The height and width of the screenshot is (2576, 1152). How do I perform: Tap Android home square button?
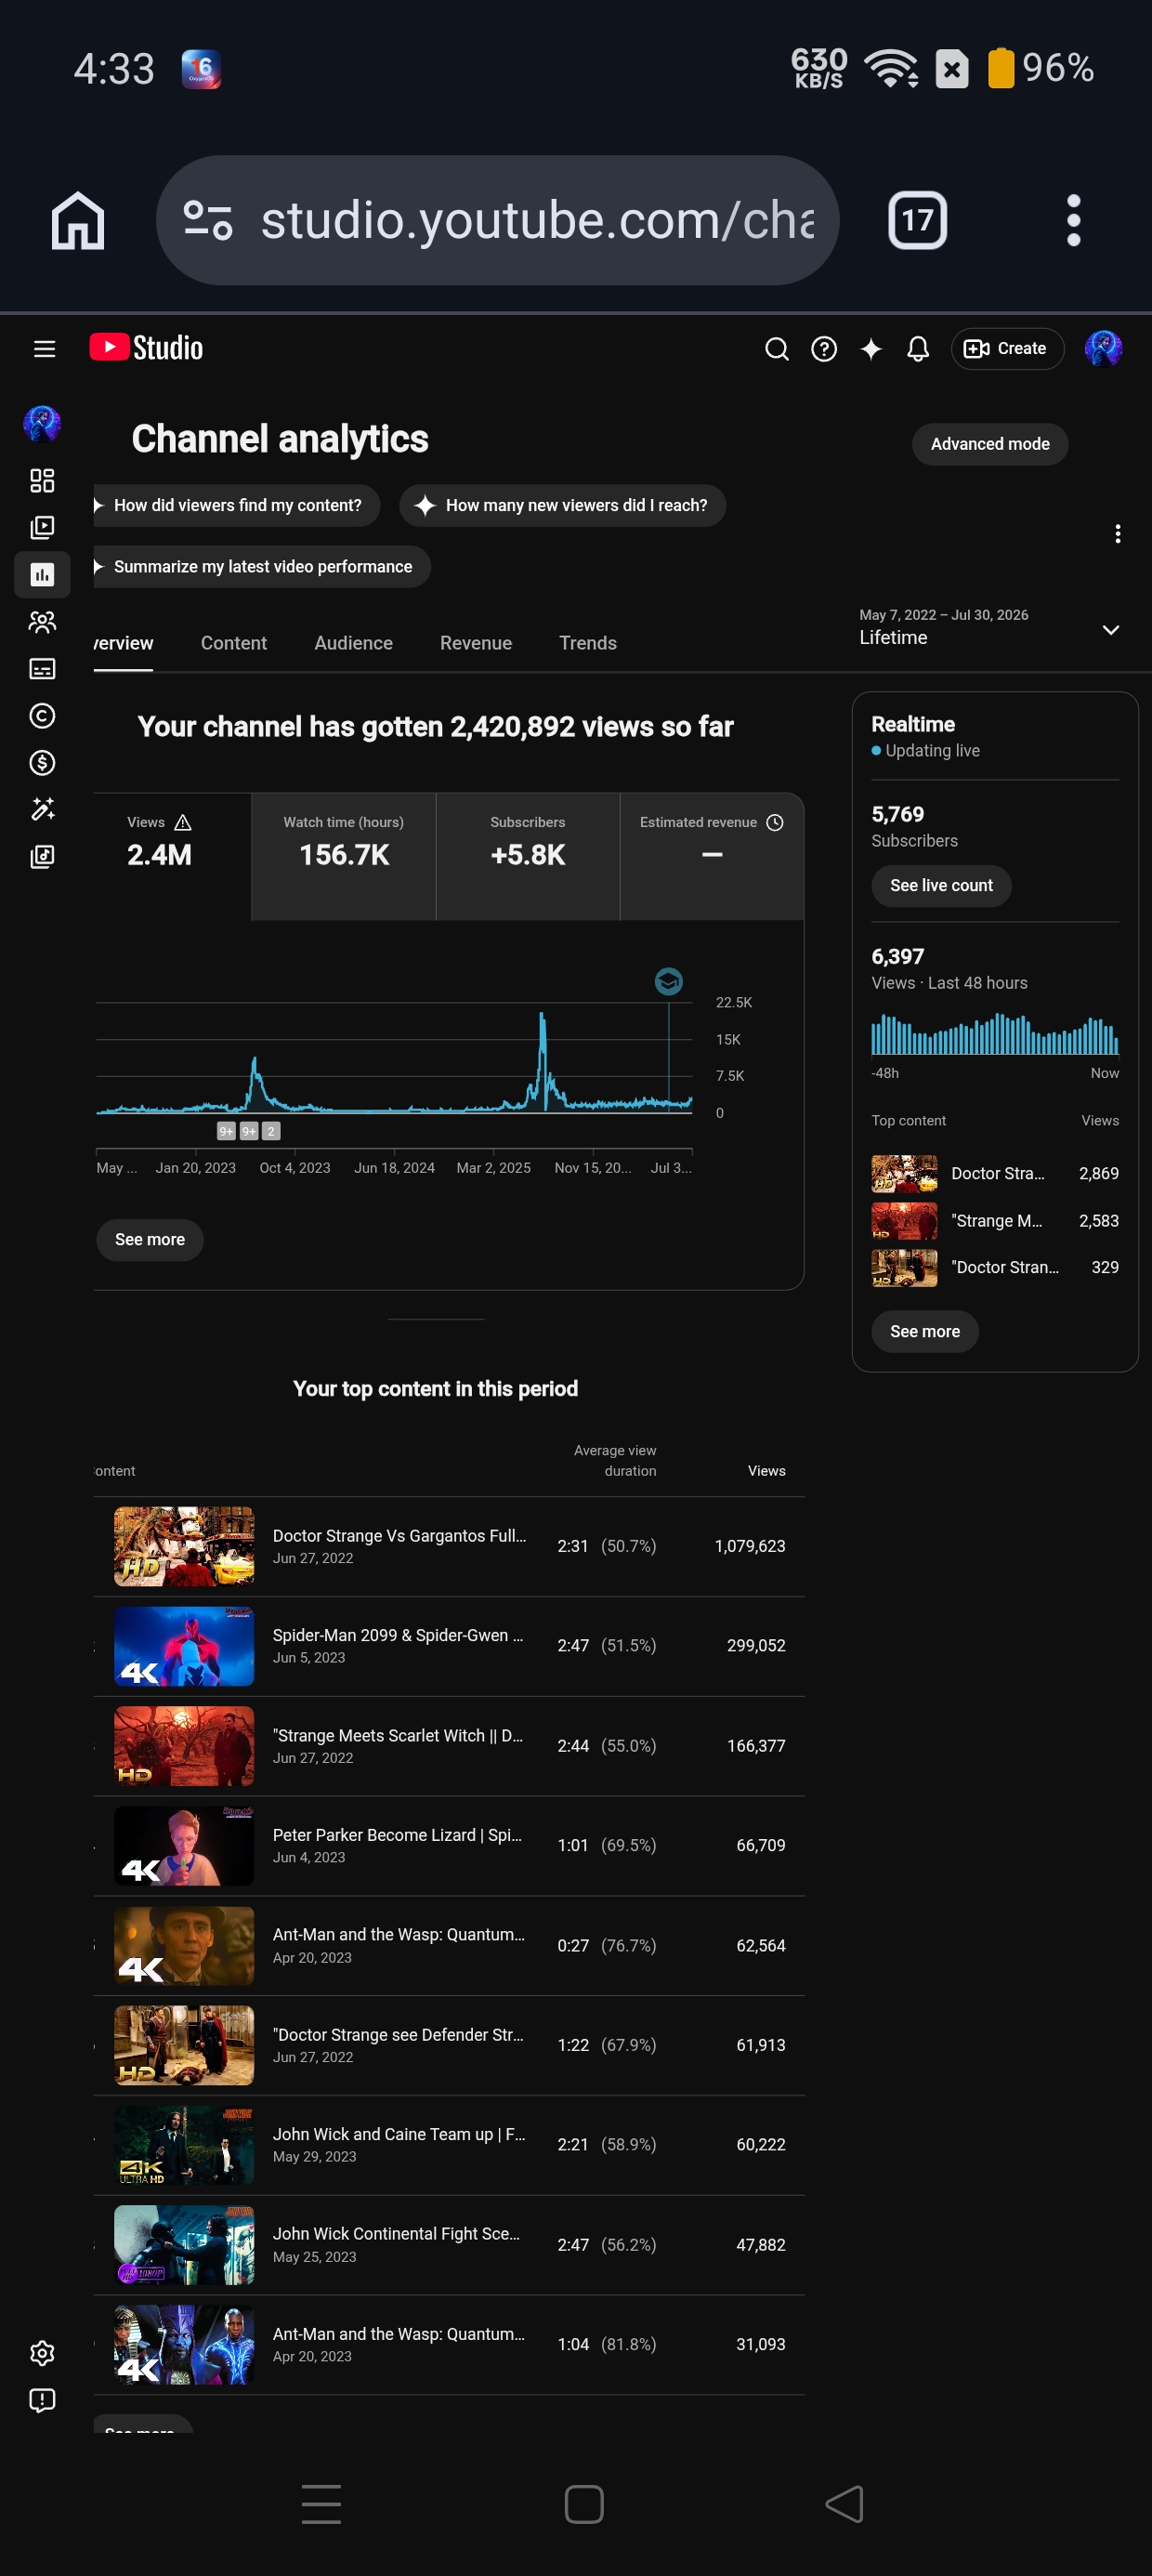coord(584,2504)
